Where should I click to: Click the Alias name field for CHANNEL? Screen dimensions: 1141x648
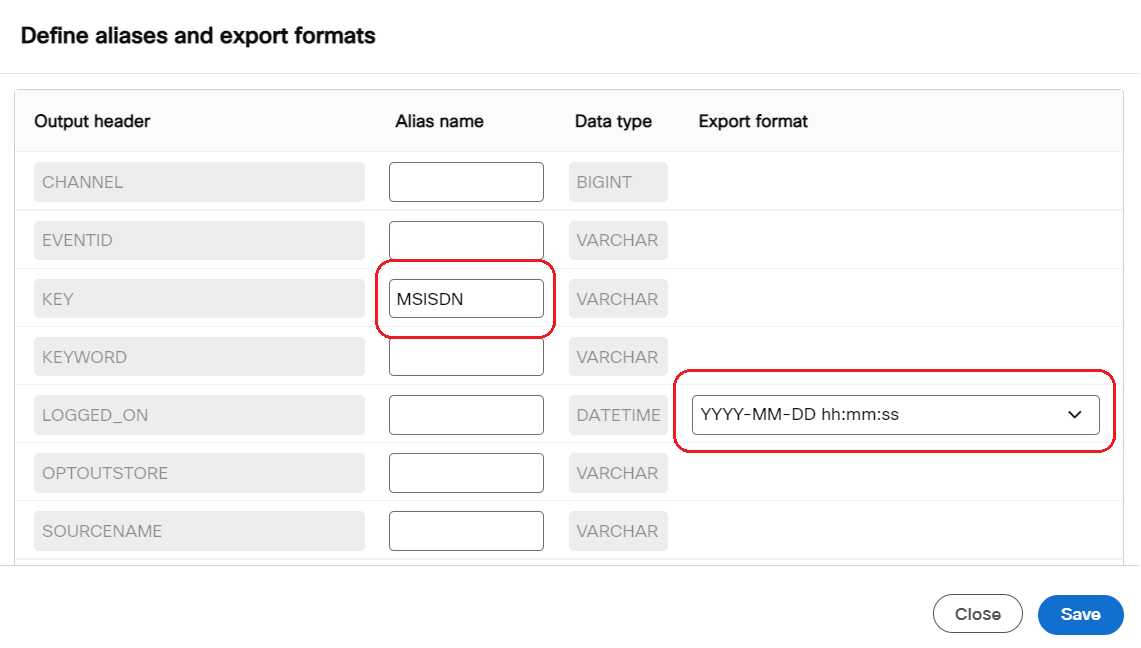465,181
